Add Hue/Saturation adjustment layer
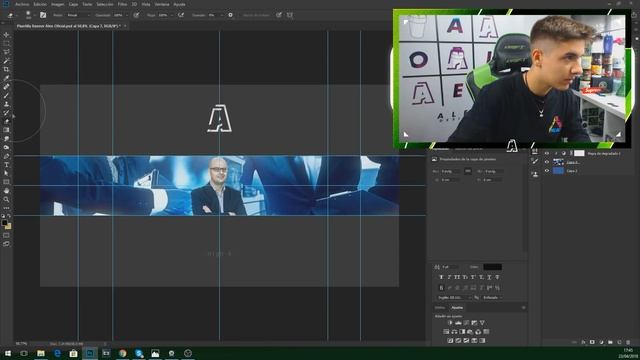Screen dimensions: 640x360 (446, 332)
